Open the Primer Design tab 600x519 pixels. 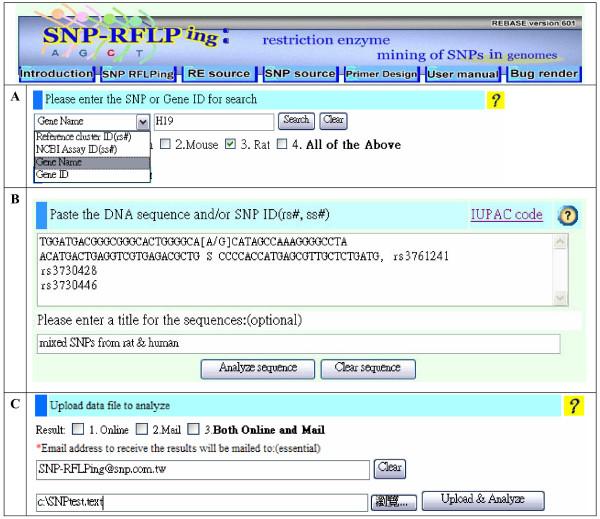tap(381, 74)
